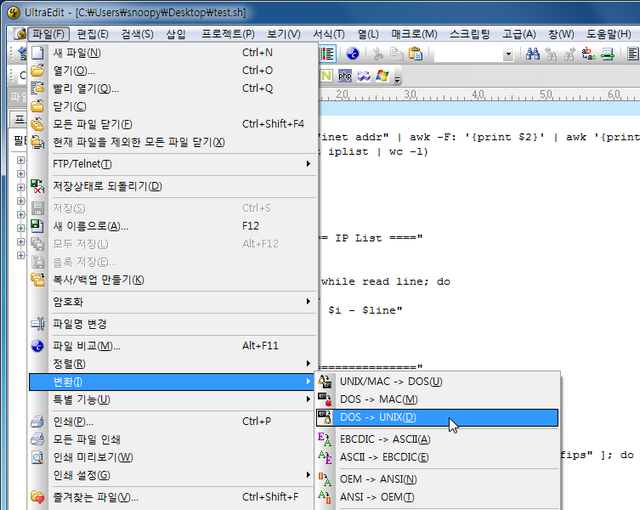640x510 pixels.
Task: Select Make Copy/Backup (복사/백업 만들기)
Action: 173,280
